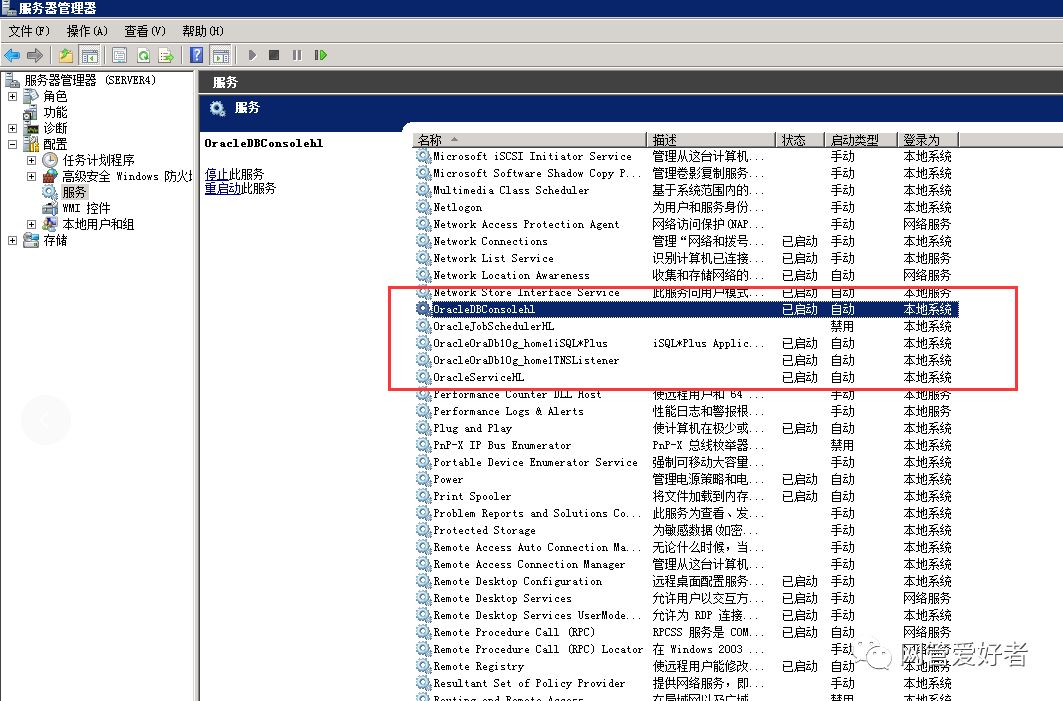Expand the 诊断 tree node
Image resolution: width=1063 pixels, height=701 pixels.
point(12,128)
